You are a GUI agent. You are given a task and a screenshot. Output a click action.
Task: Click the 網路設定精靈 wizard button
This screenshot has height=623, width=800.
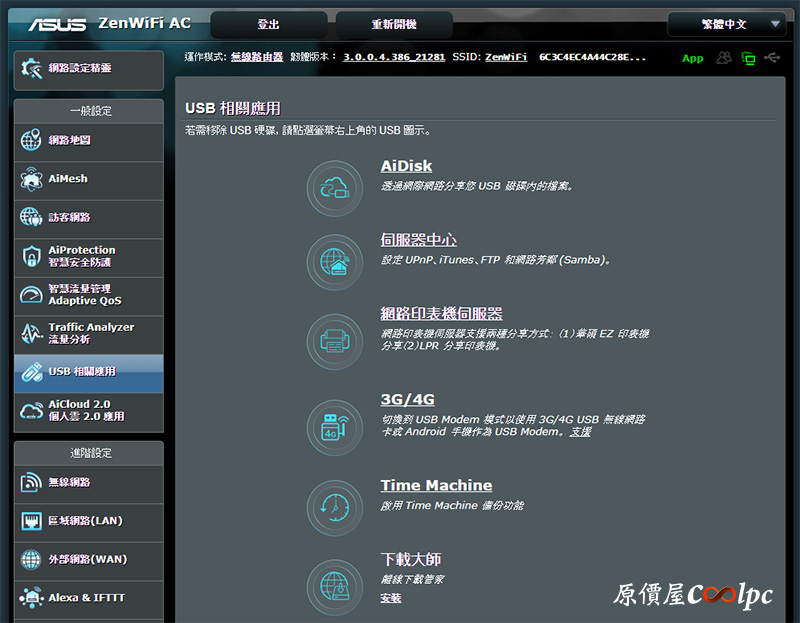[89, 70]
